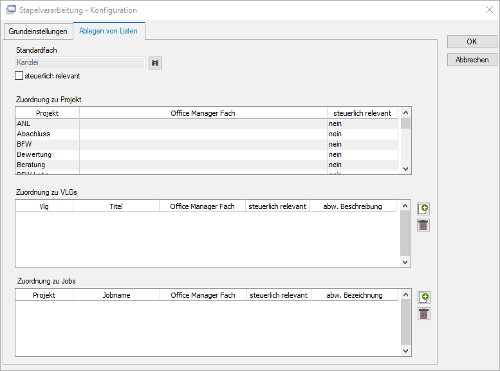Click abw. Beschreibung column header
The image size is (500, 371).
353,206
